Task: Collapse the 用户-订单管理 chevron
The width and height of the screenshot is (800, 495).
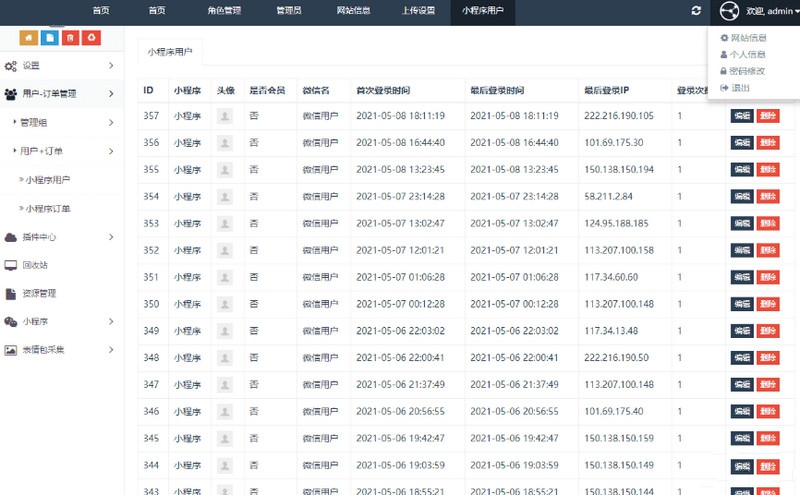Action: click(111, 94)
